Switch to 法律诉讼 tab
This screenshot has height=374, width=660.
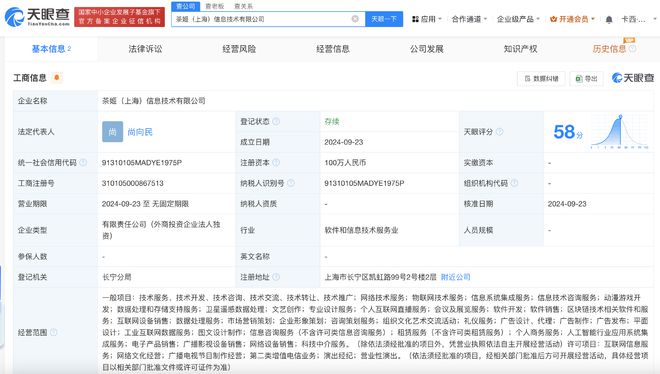(x=145, y=49)
